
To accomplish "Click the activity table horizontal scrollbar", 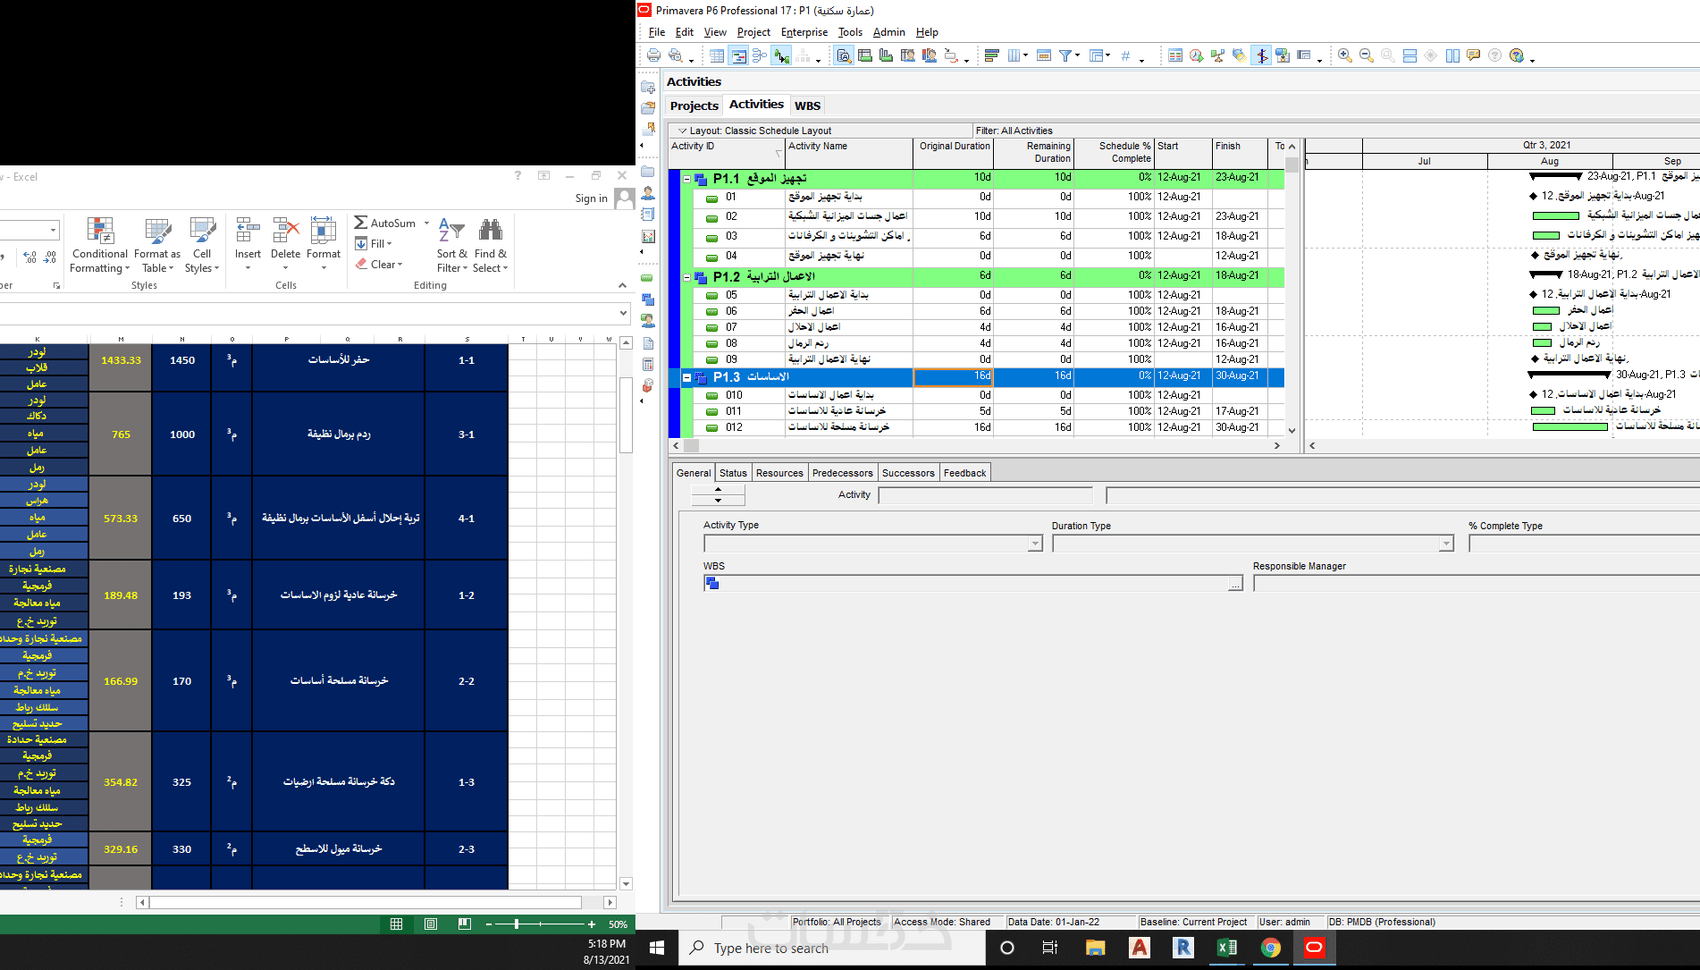I will [x=977, y=446].
